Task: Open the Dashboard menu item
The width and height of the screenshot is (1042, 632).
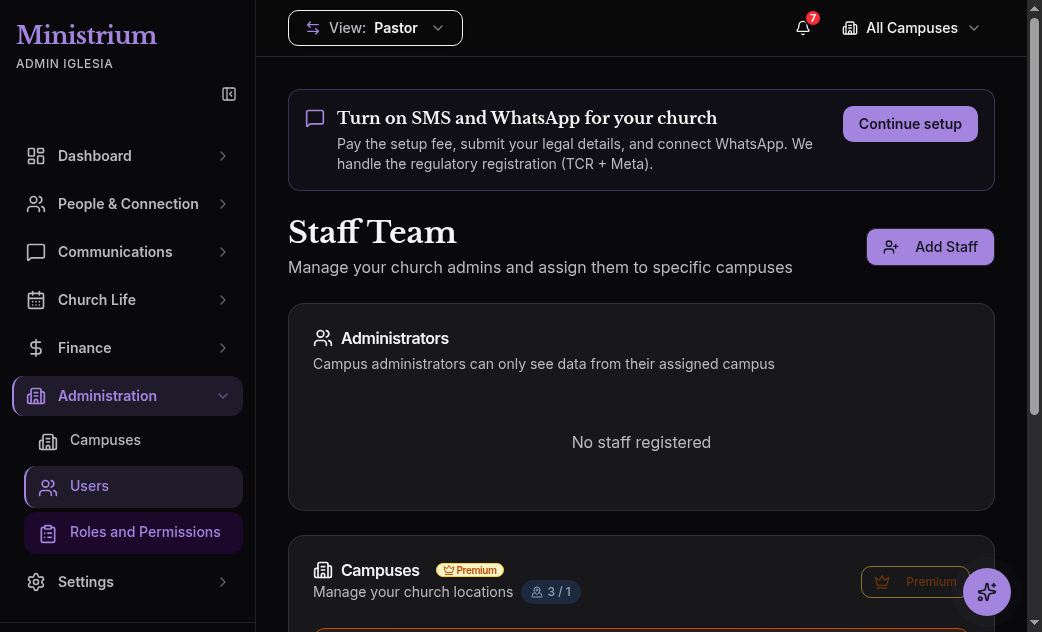Action: coord(128,156)
